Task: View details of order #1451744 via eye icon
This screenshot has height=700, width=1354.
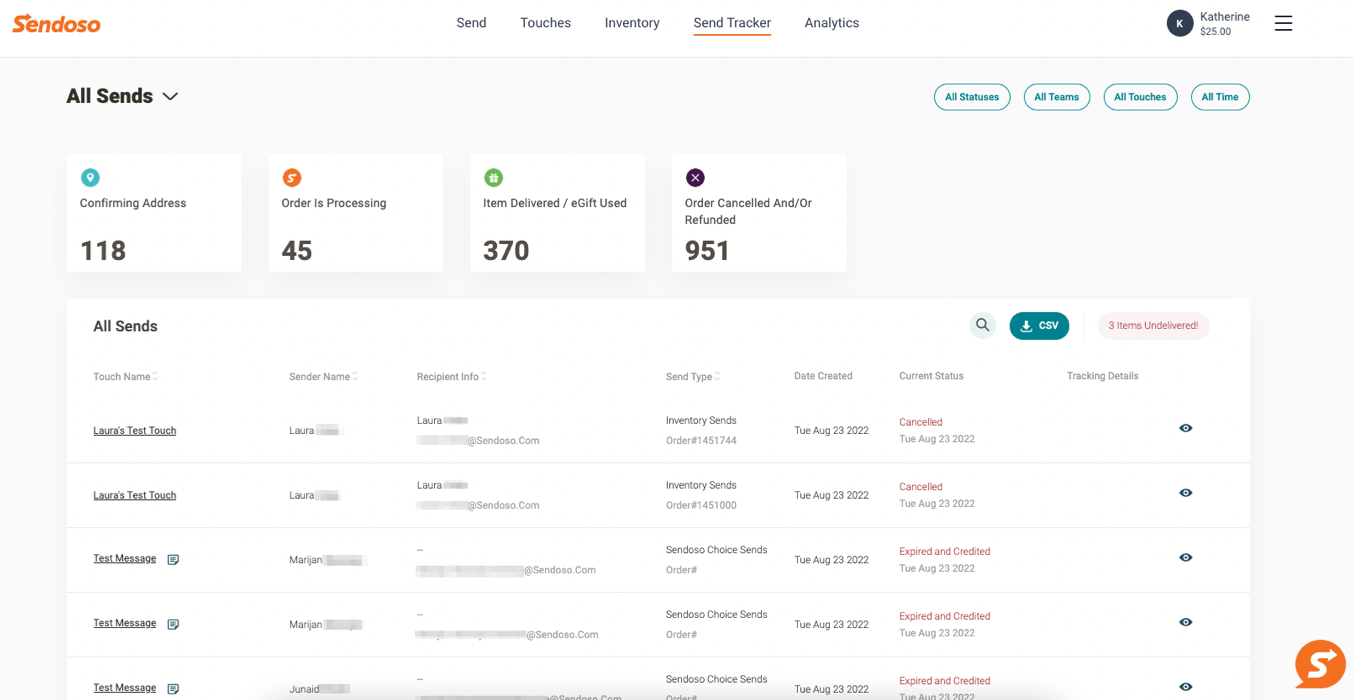Action: [1185, 428]
